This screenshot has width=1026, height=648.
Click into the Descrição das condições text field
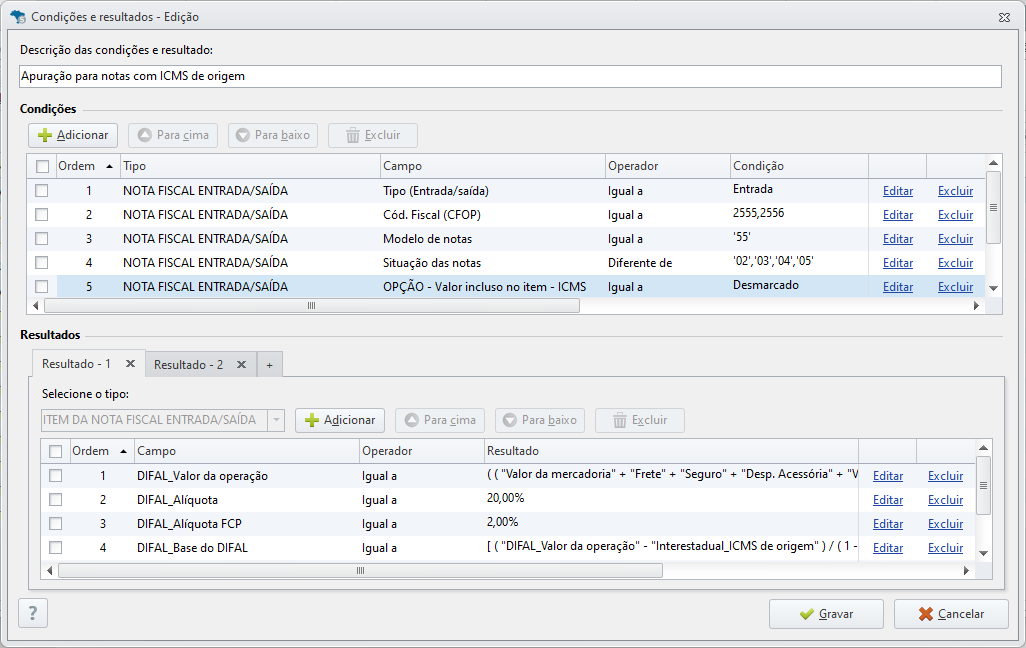coord(510,76)
